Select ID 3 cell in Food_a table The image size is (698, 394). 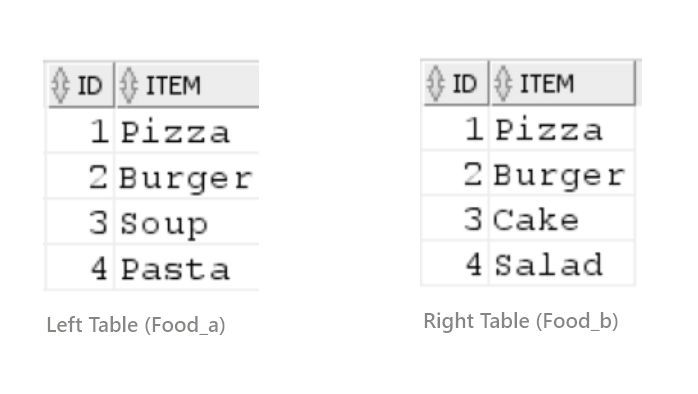point(80,222)
